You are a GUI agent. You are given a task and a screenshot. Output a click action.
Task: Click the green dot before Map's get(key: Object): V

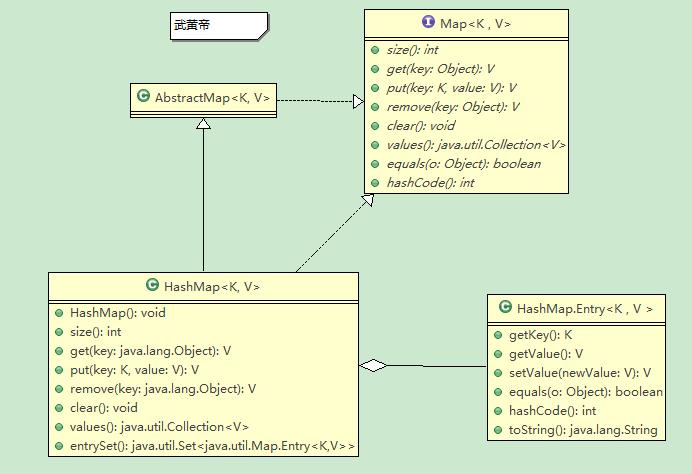375,69
